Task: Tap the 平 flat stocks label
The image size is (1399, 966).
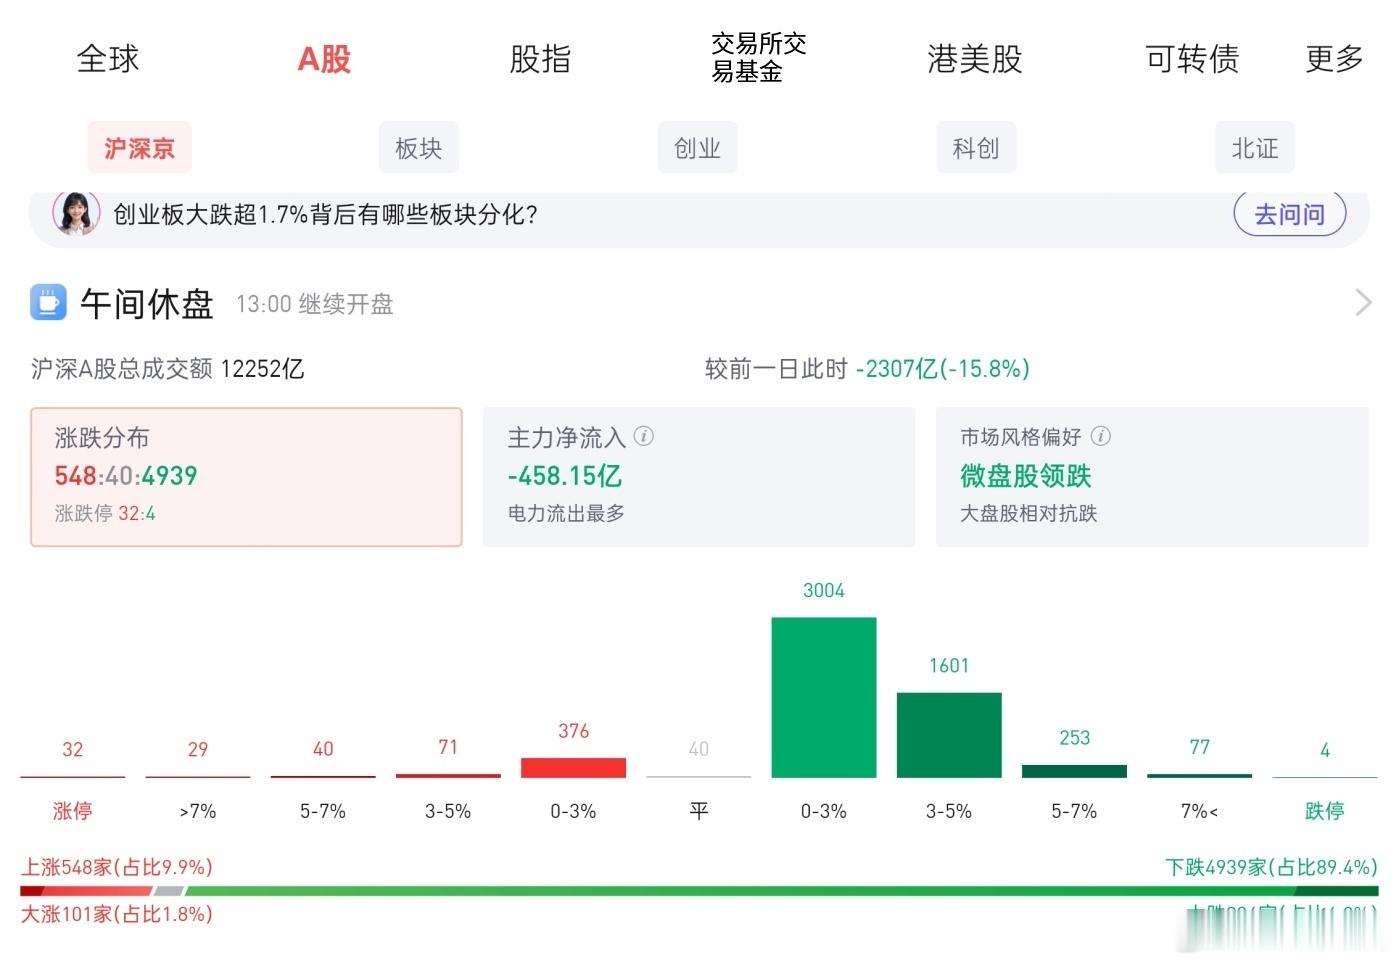Action: click(x=699, y=811)
